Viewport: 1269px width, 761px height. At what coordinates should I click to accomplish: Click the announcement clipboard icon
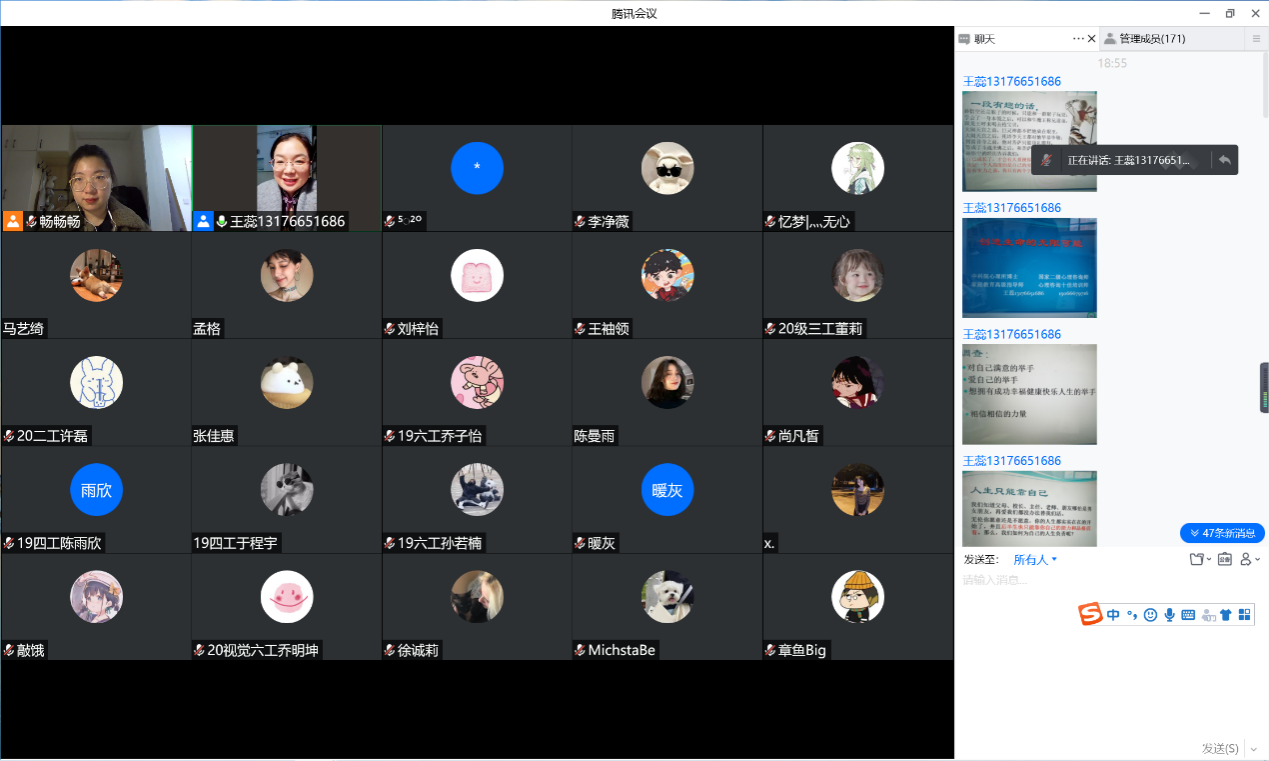(x=1224, y=559)
